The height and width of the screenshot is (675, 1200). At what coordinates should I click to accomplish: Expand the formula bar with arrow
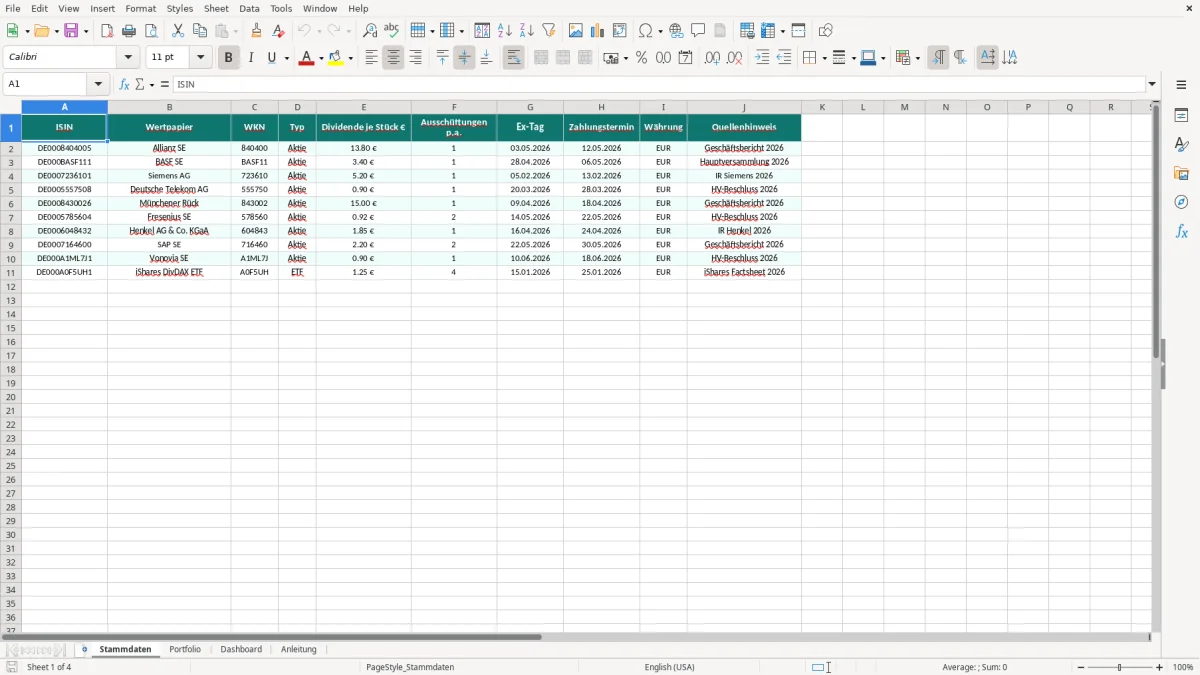[x=1152, y=85]
